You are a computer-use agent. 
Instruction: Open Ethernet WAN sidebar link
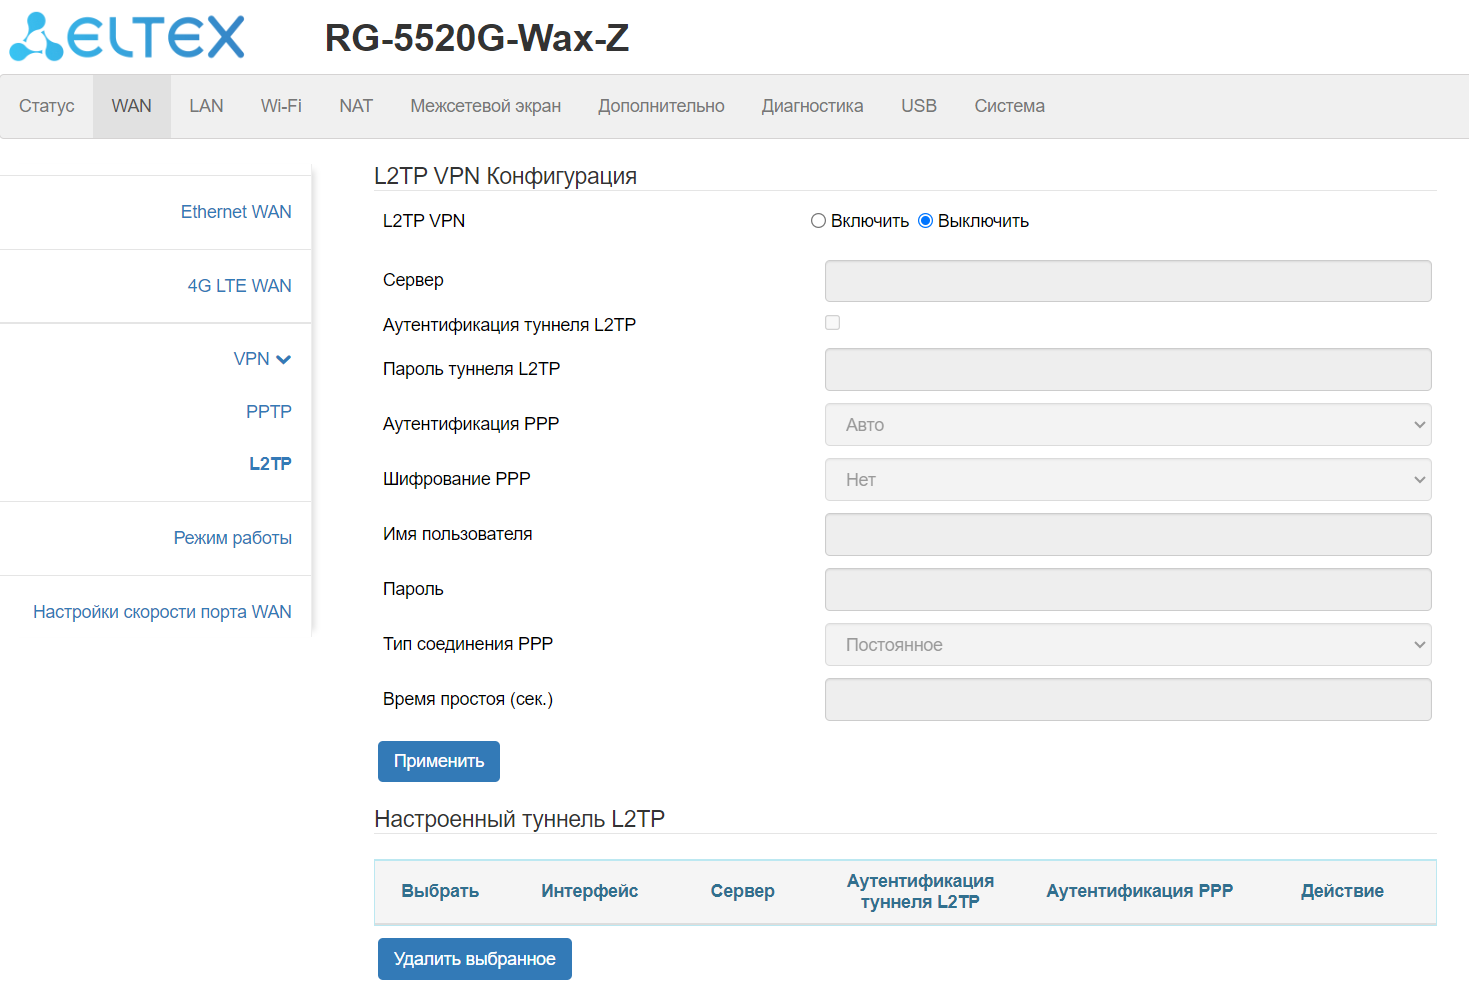pyautogui.click(x=236, y=212)
